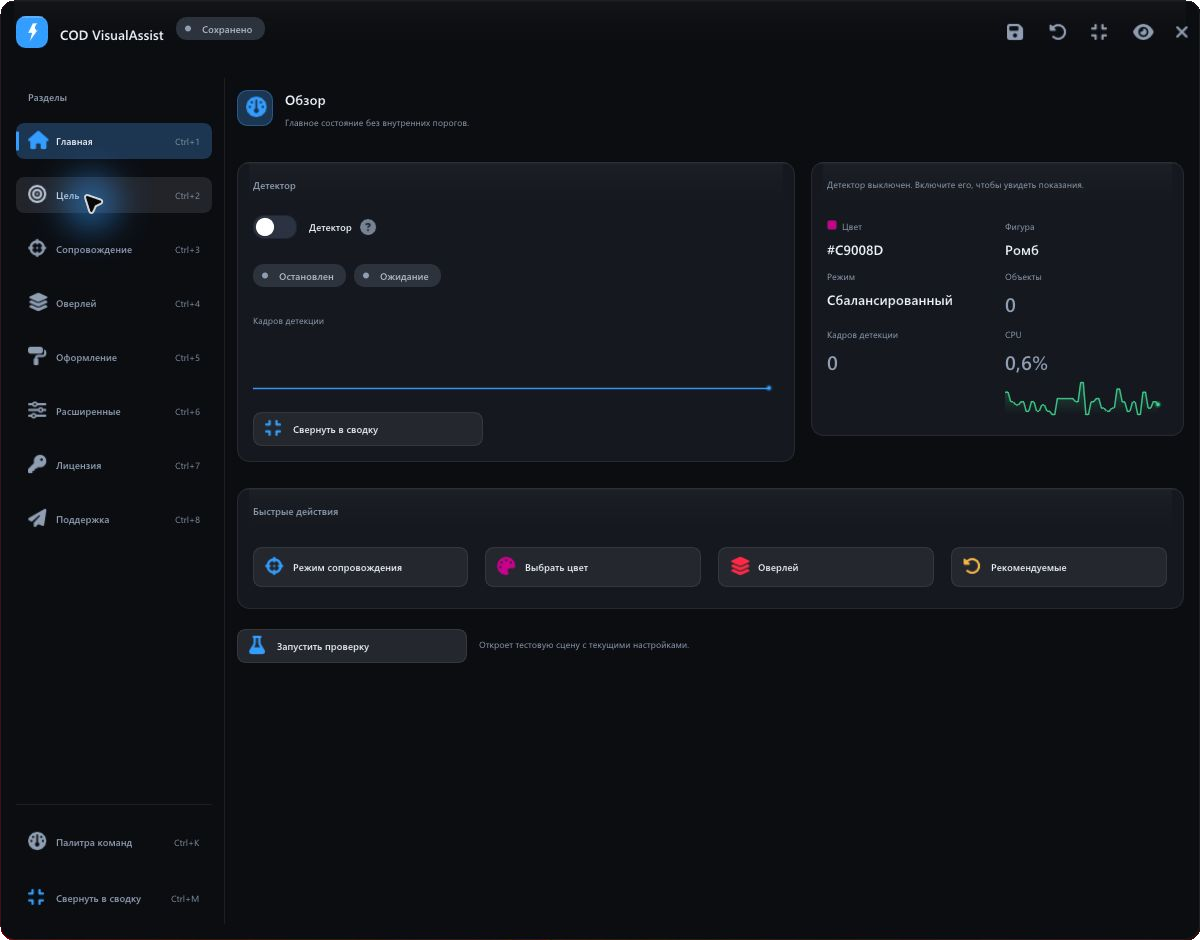1200x940 pixels.
Task: Open the Главная section
Action: coord(114,141)
